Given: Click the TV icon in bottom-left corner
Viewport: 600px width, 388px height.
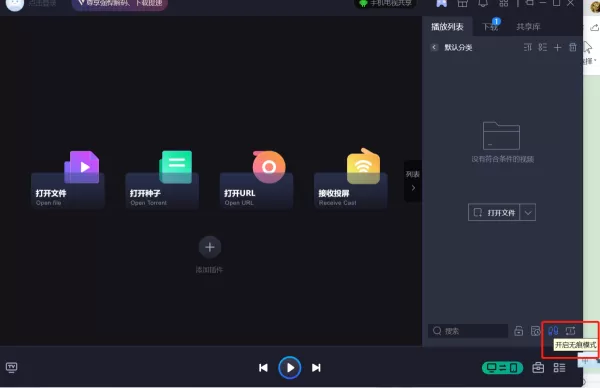Looking at the screenshot, I should pos(11,367).
